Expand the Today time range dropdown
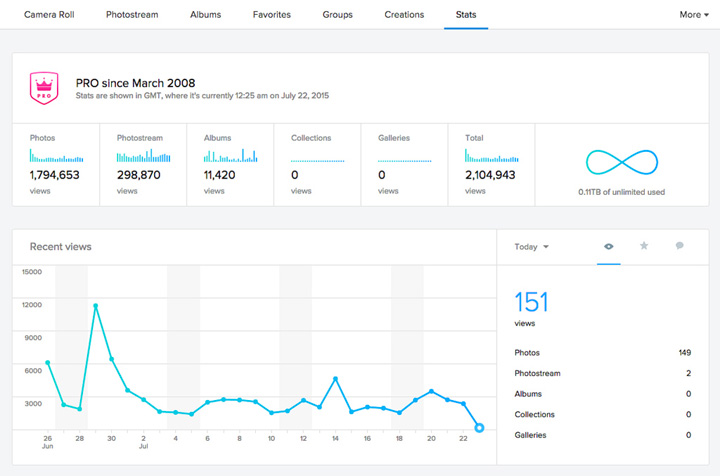 pos(531,247)
